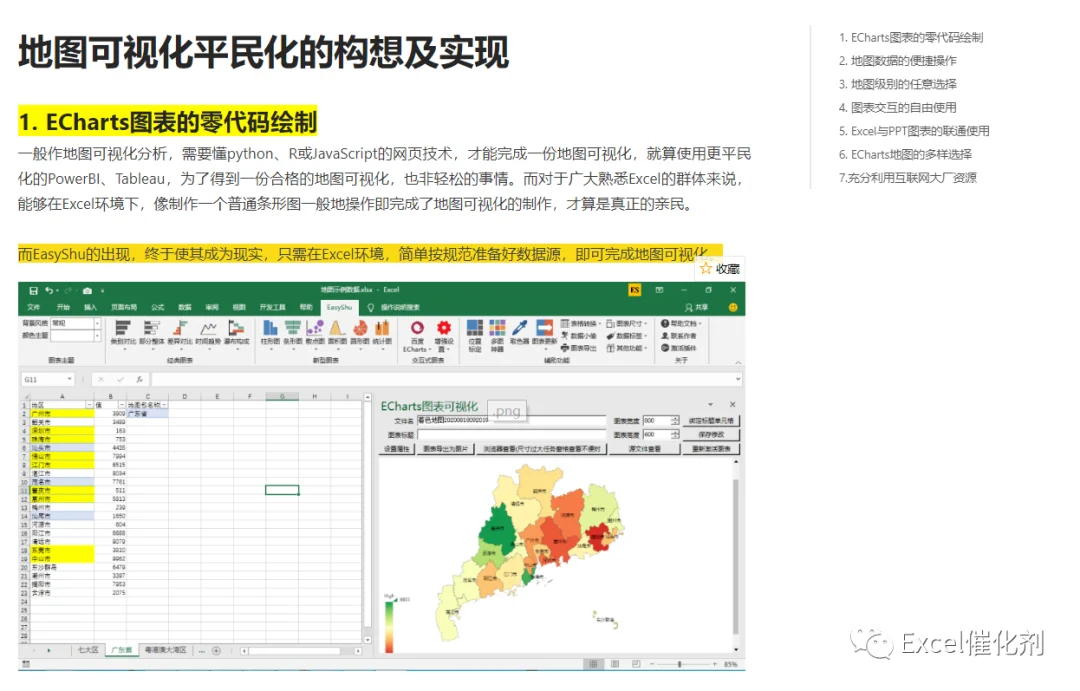The image size is (1080, 691).
Task: Expand the ECharts task pane options arrow
Action: click(710, 404)
